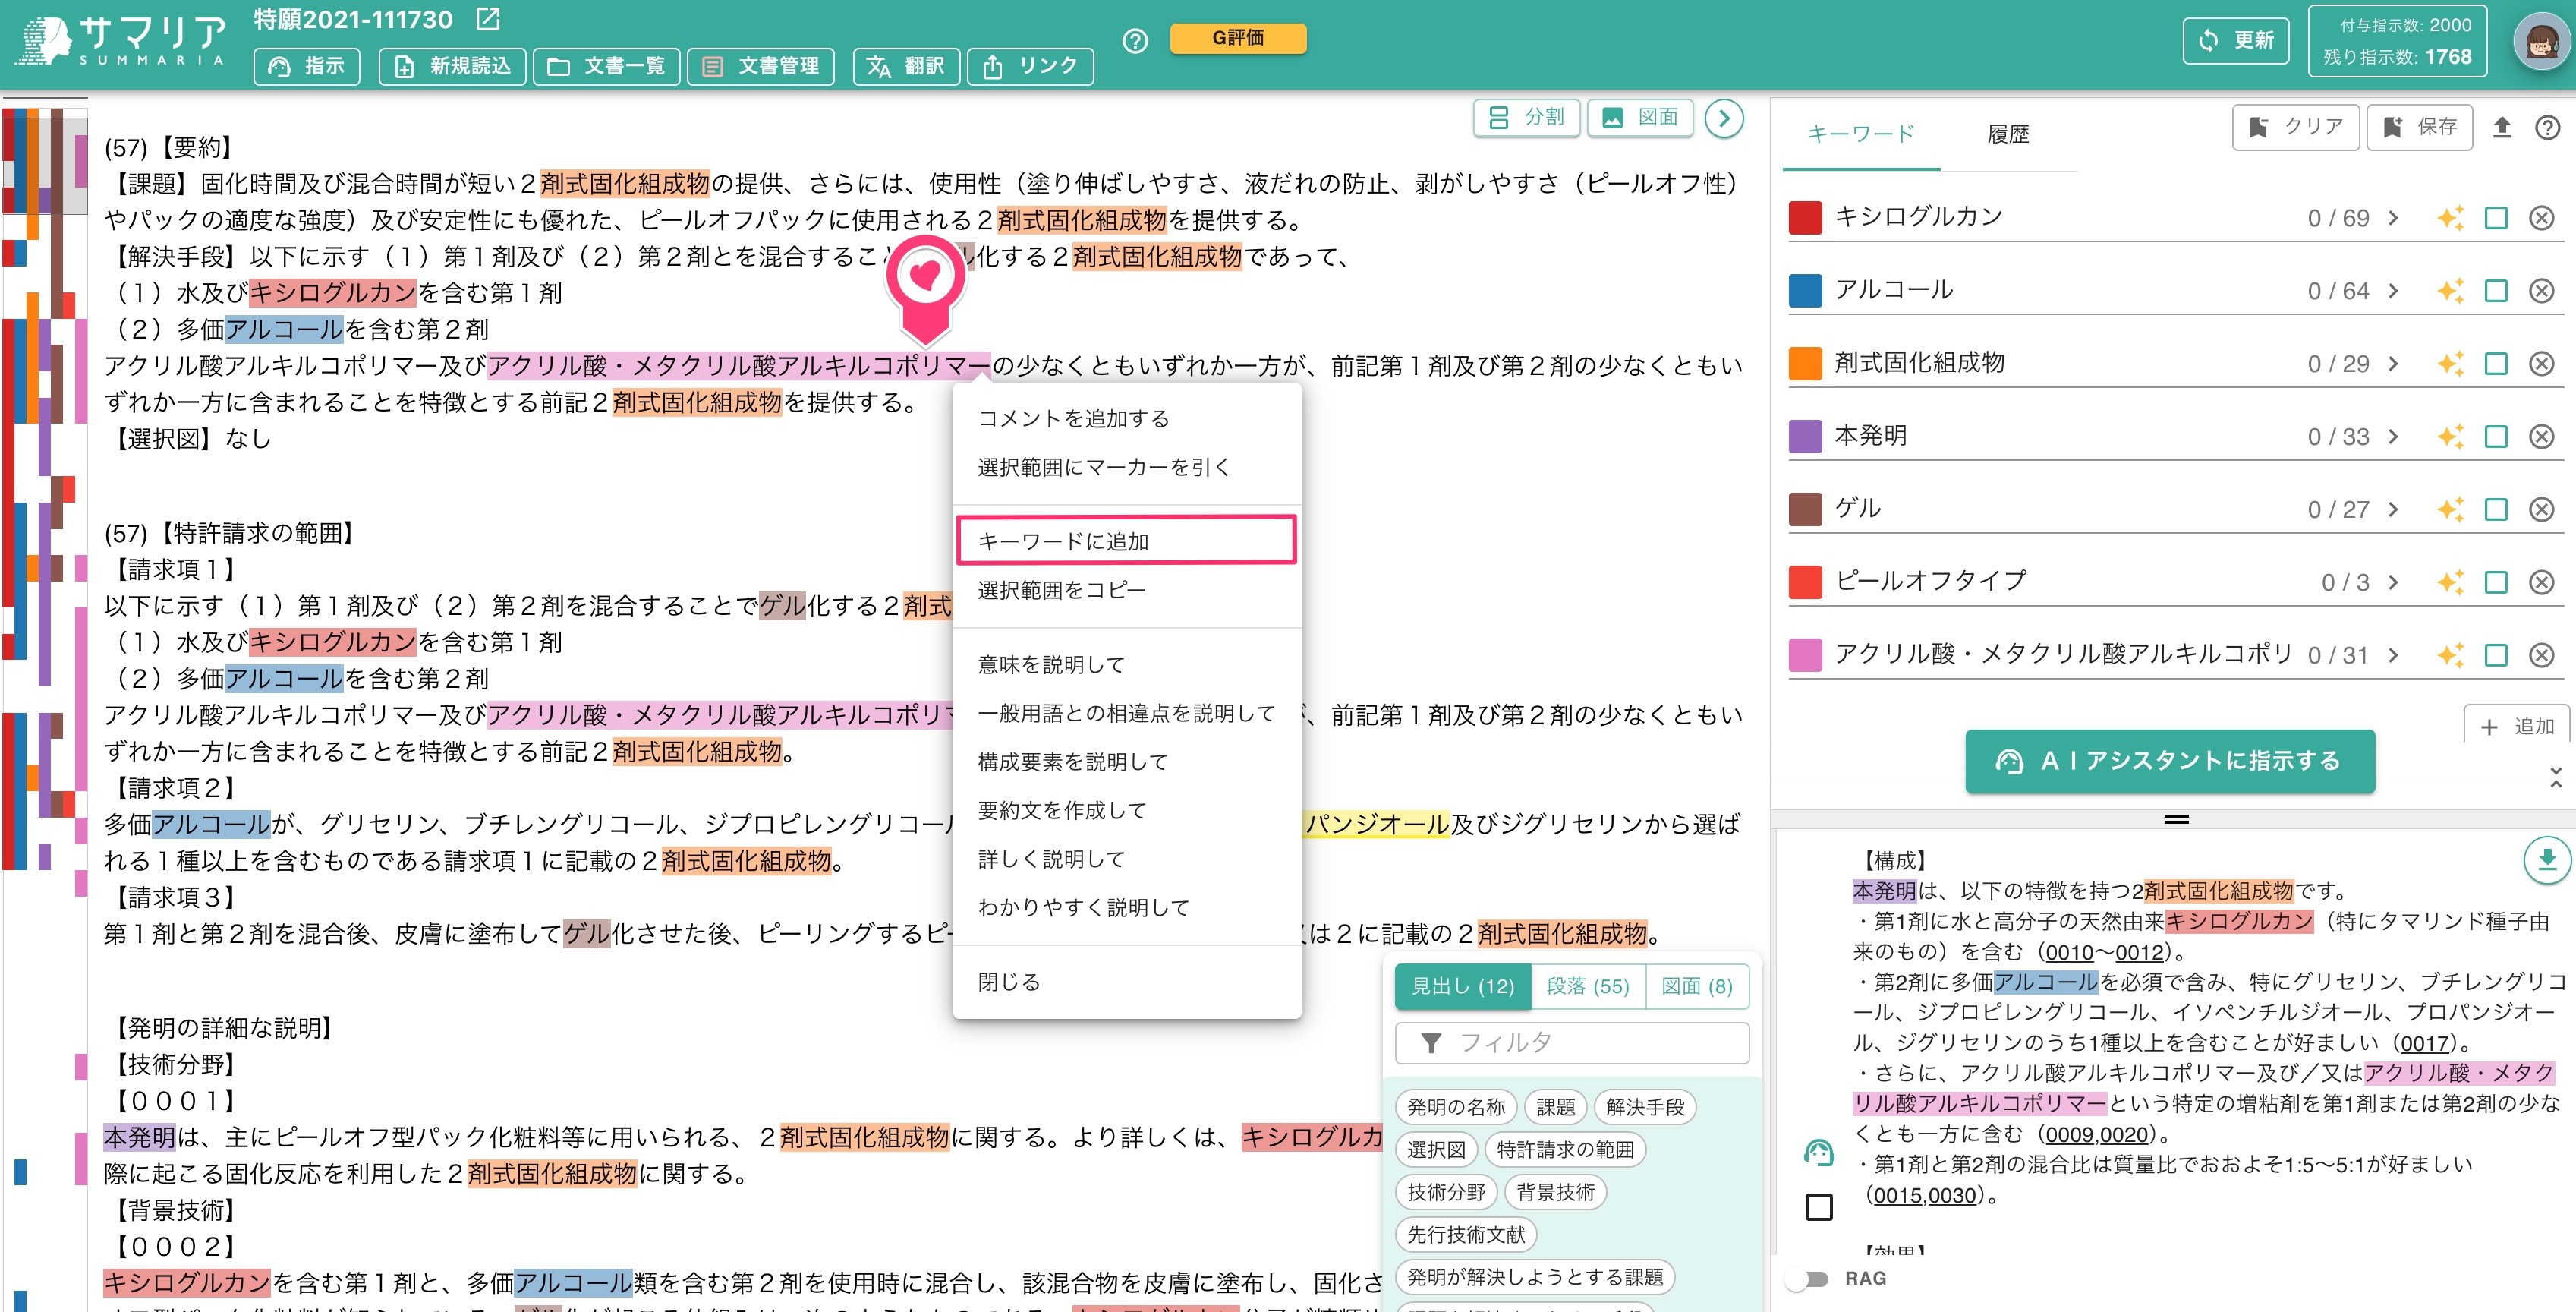
Task: Tick the checkbox for 本発明 keyword
Action: pos(2496,437)
